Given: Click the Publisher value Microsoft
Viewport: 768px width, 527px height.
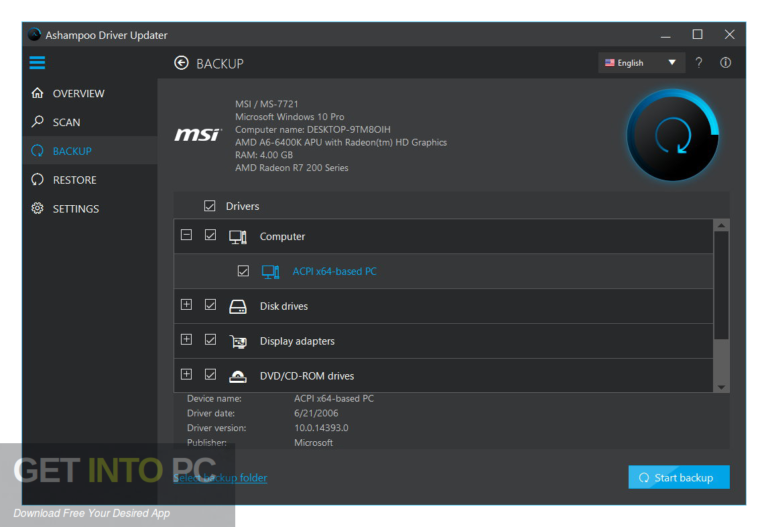Looking at the screenshot, I should point(313,443).
